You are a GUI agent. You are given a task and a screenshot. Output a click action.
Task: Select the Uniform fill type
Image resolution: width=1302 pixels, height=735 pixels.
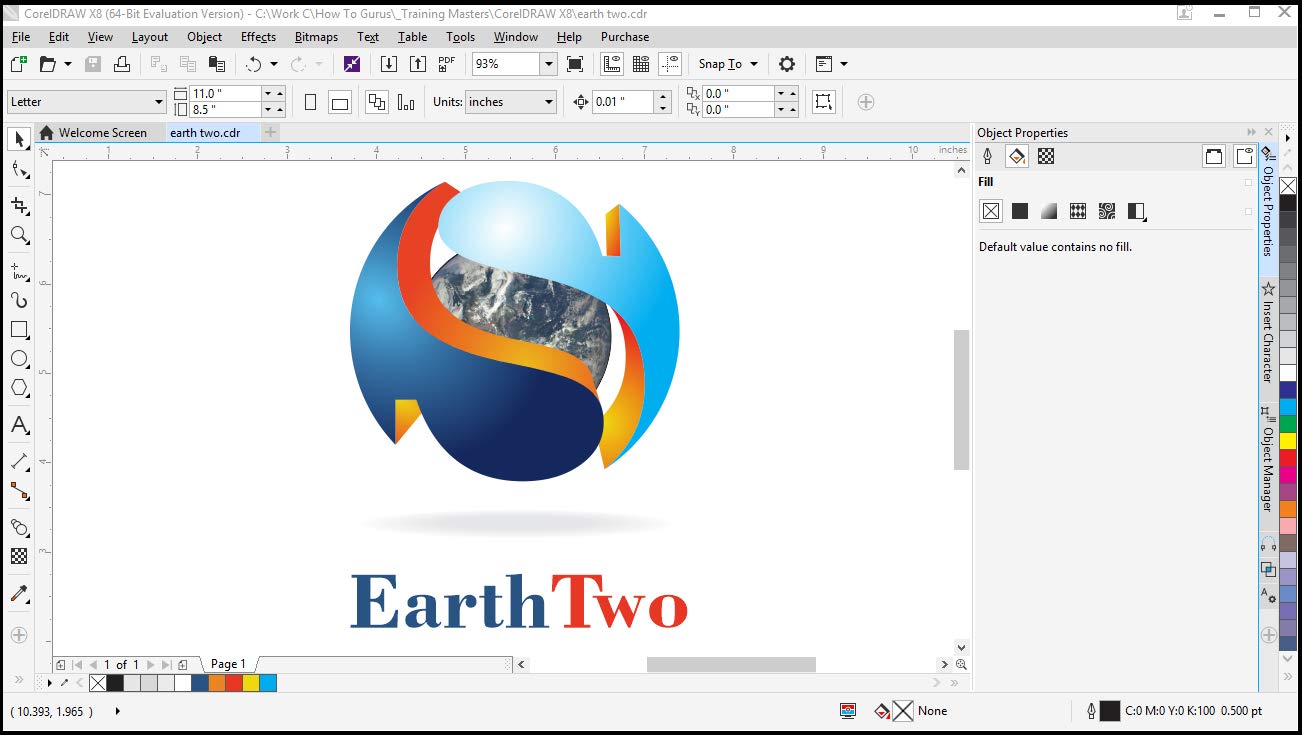[x=1020, y=211]
